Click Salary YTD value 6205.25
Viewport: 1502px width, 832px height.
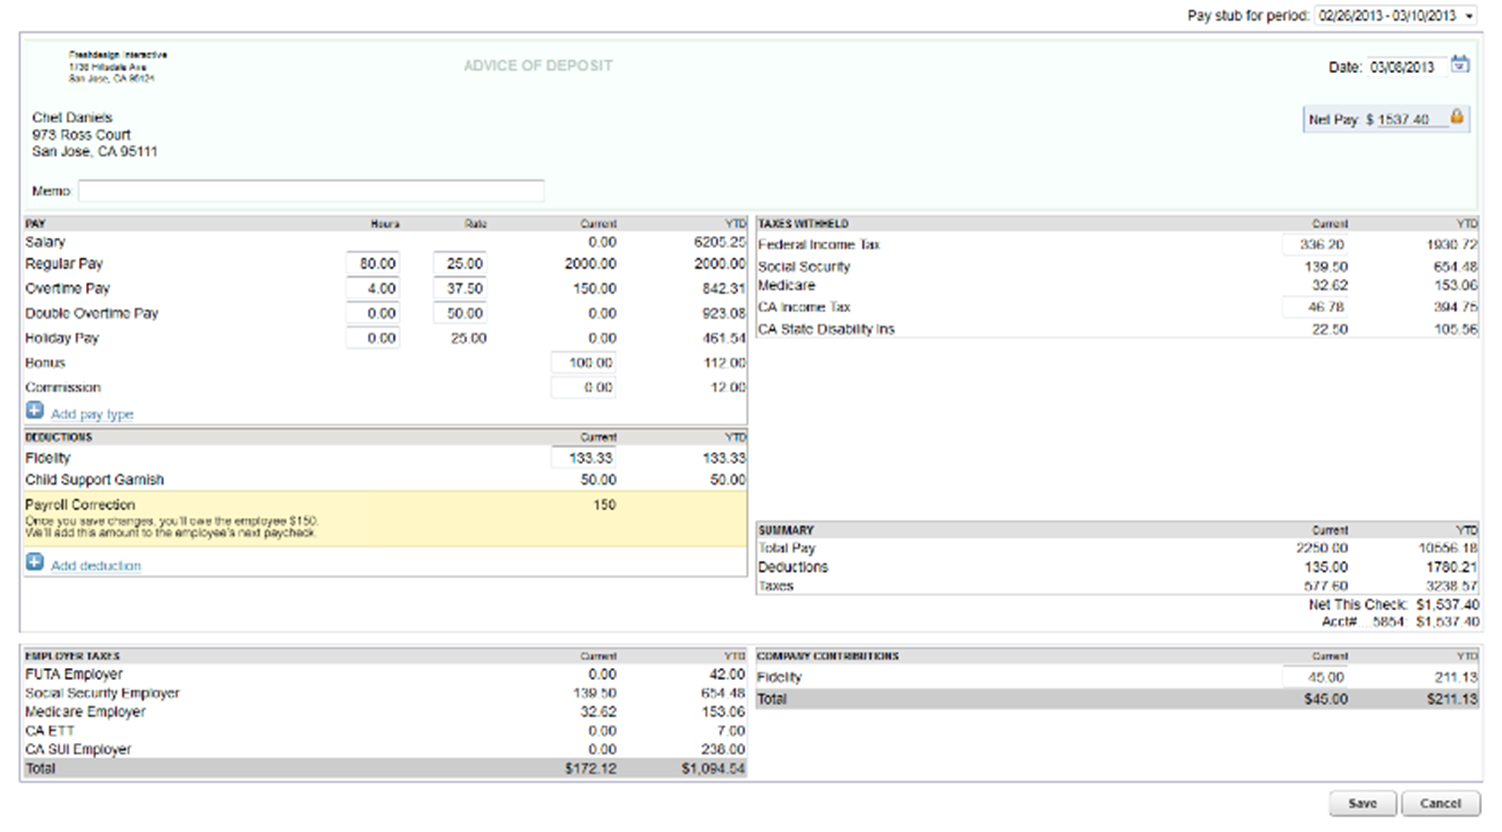click(719, 242)
